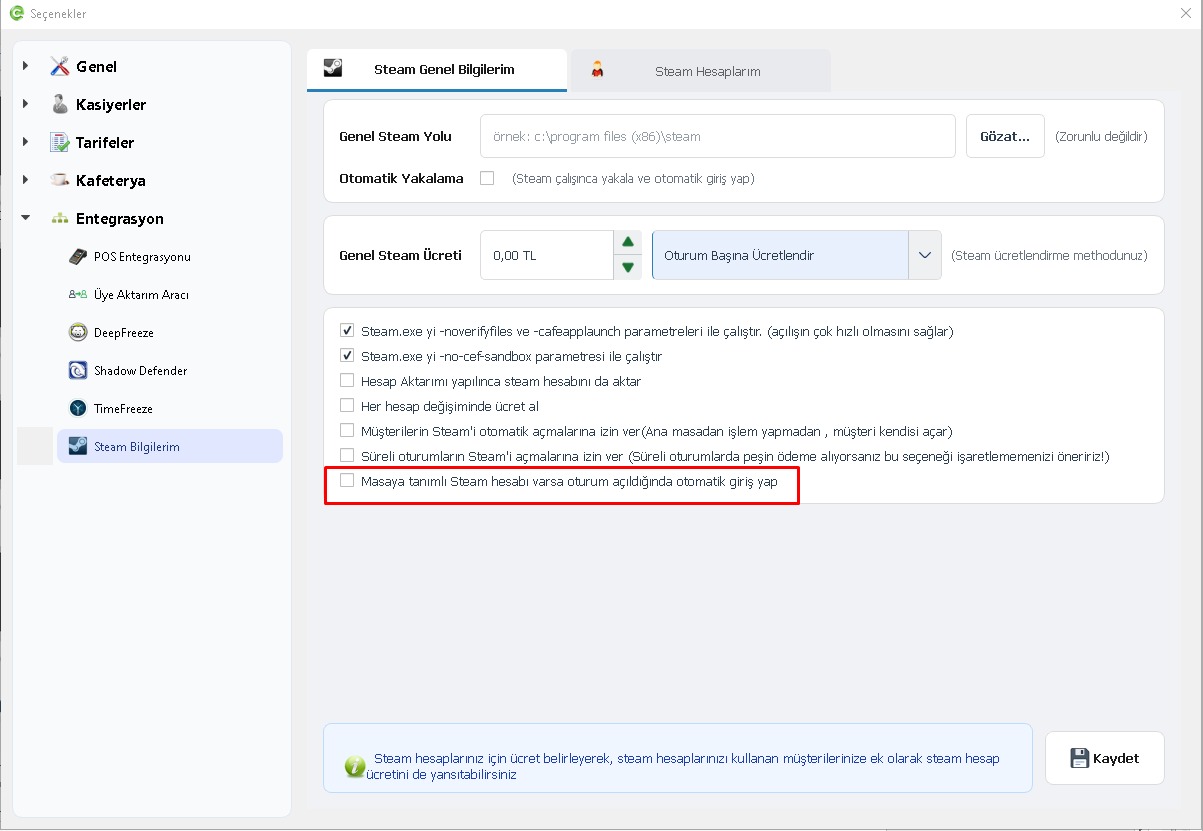
Task: Click the Entegrasyon hierarchy icon
Action: click(59, 219)
